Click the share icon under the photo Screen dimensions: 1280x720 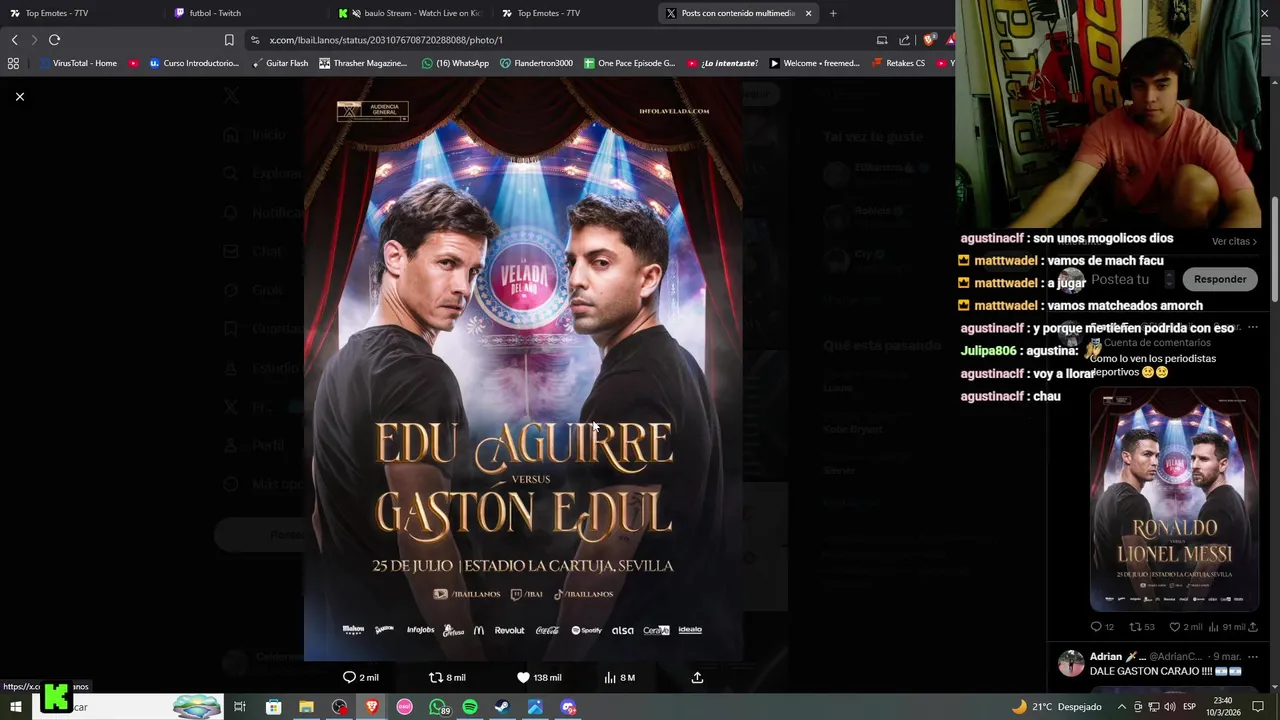click(697, 677)
